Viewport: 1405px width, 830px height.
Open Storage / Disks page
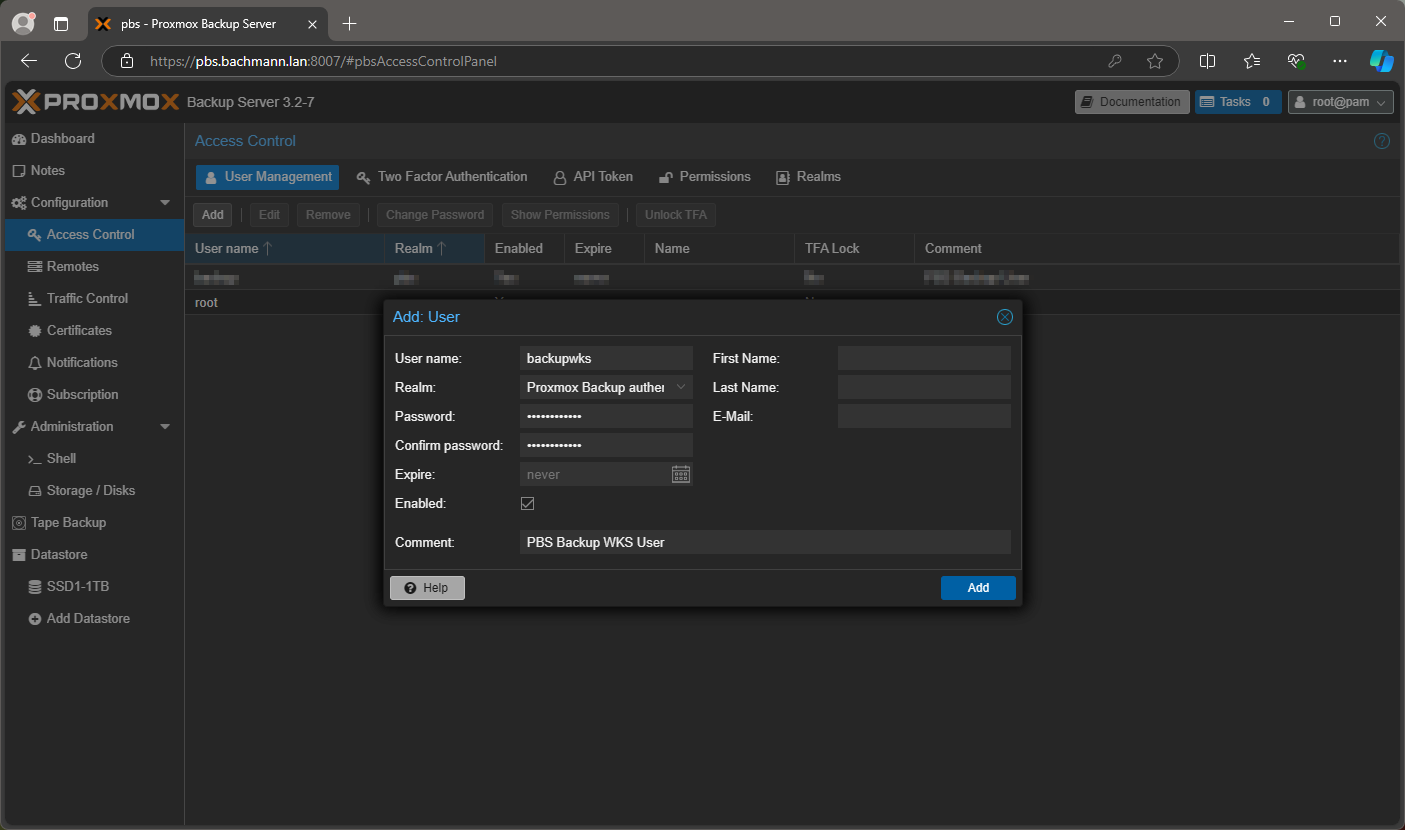pos(90,490)
